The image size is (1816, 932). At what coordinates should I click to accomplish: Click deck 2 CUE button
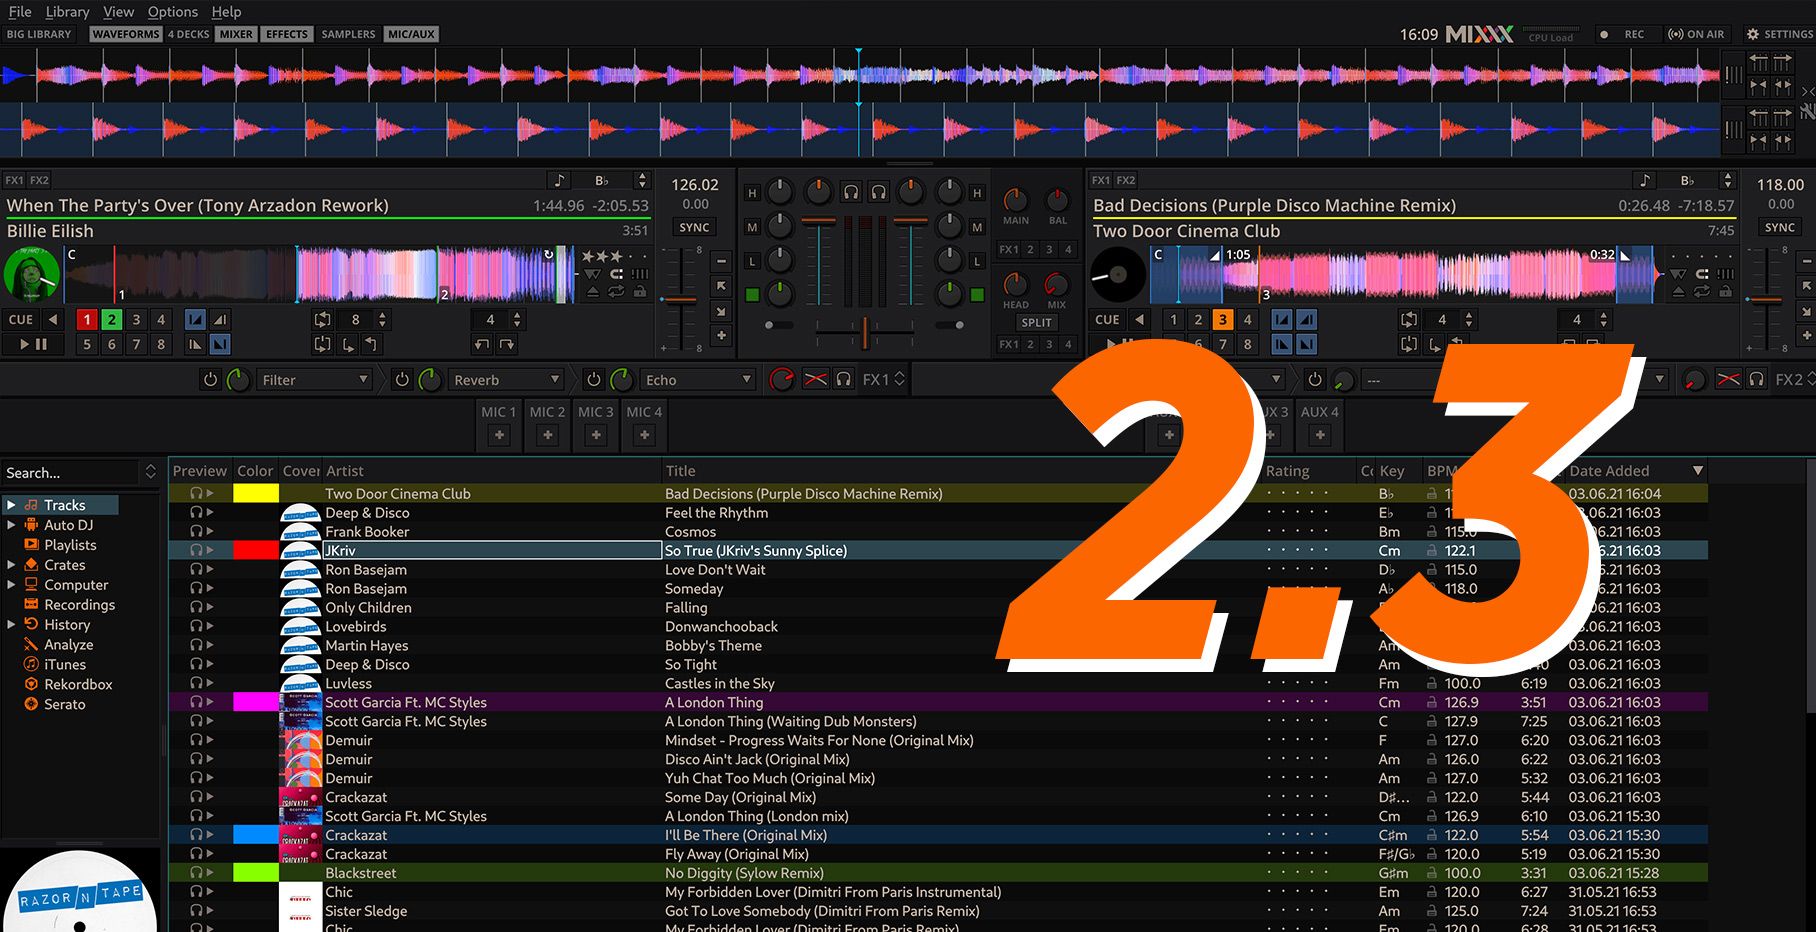coord(1107,320)
